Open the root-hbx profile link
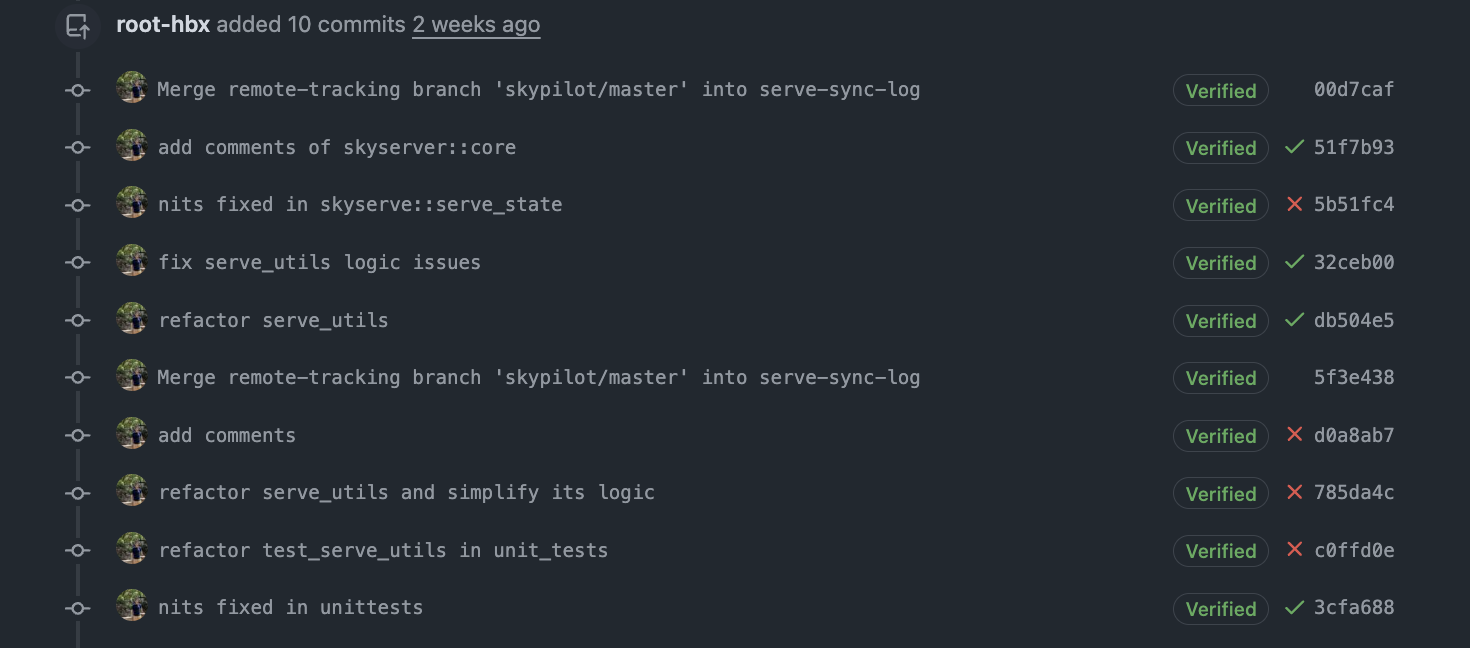Screen dimensions: 1470x648 tap(163, 25)
